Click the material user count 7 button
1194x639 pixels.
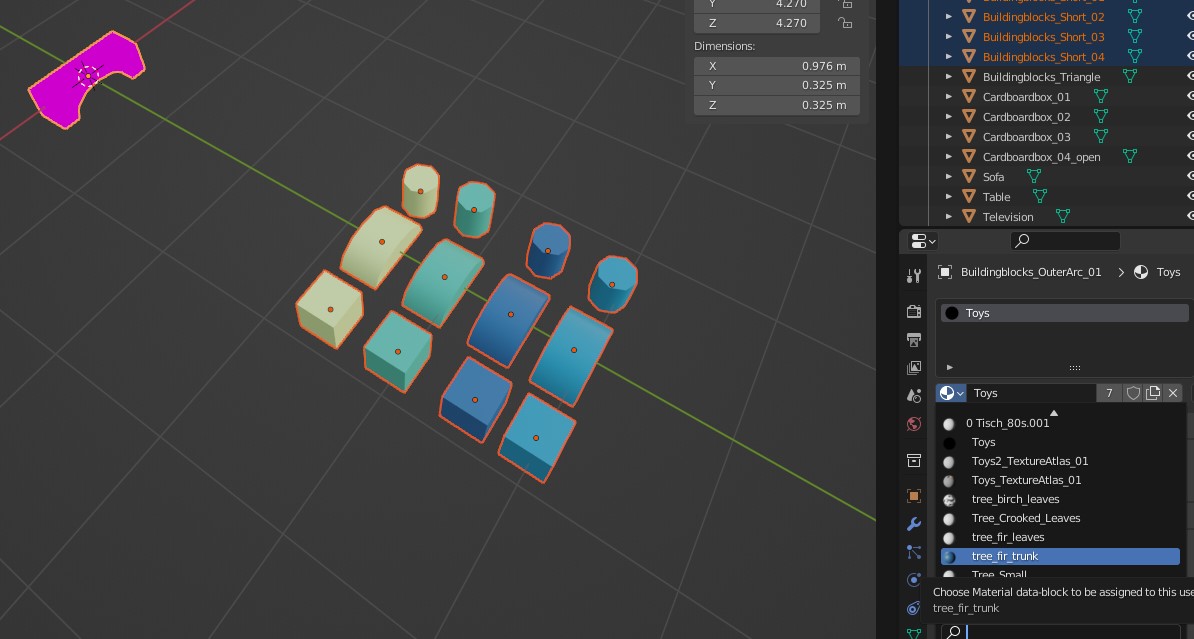[1109, 393]
